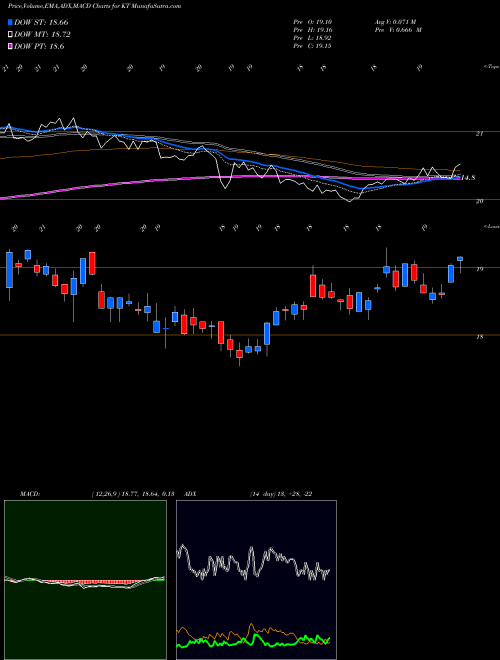Click the blue DOW ST legend swatch

(10, 22)
